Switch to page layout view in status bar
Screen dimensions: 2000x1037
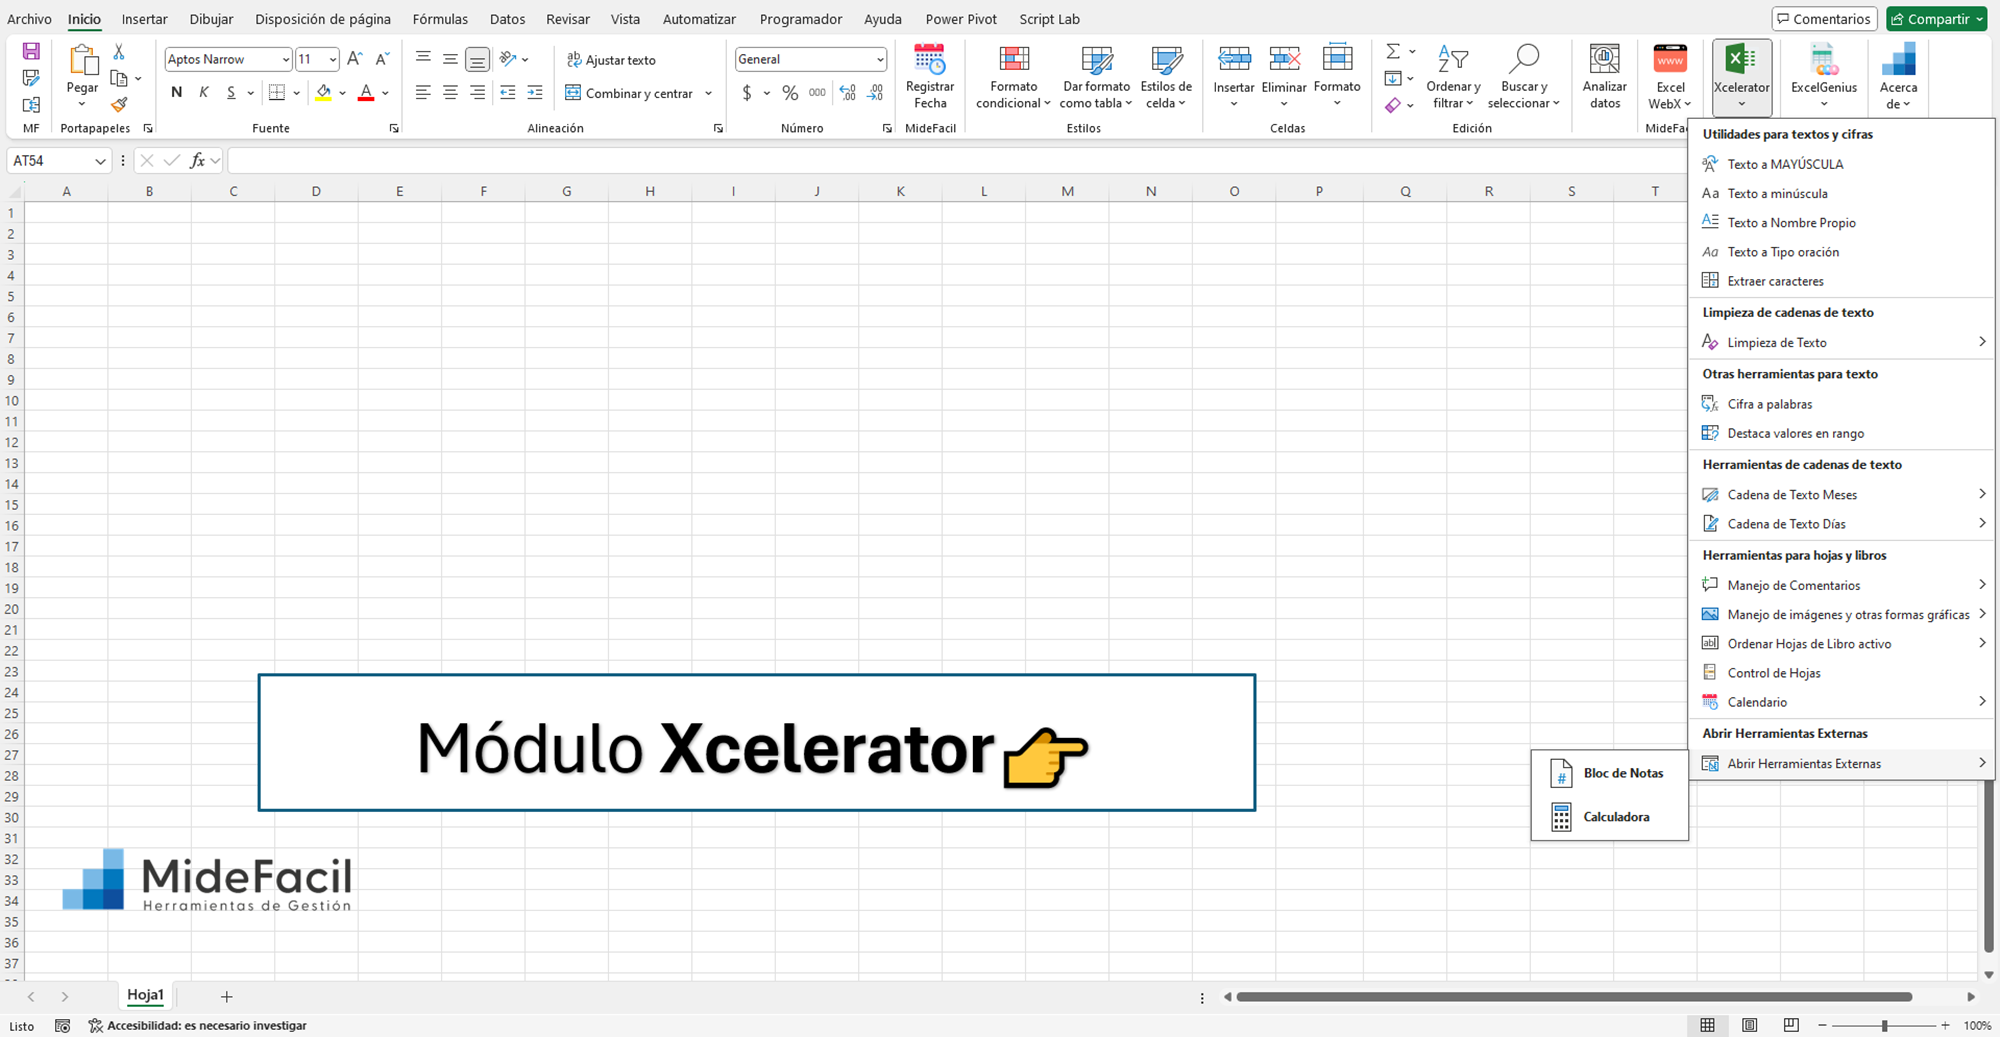(1749, 1025)
